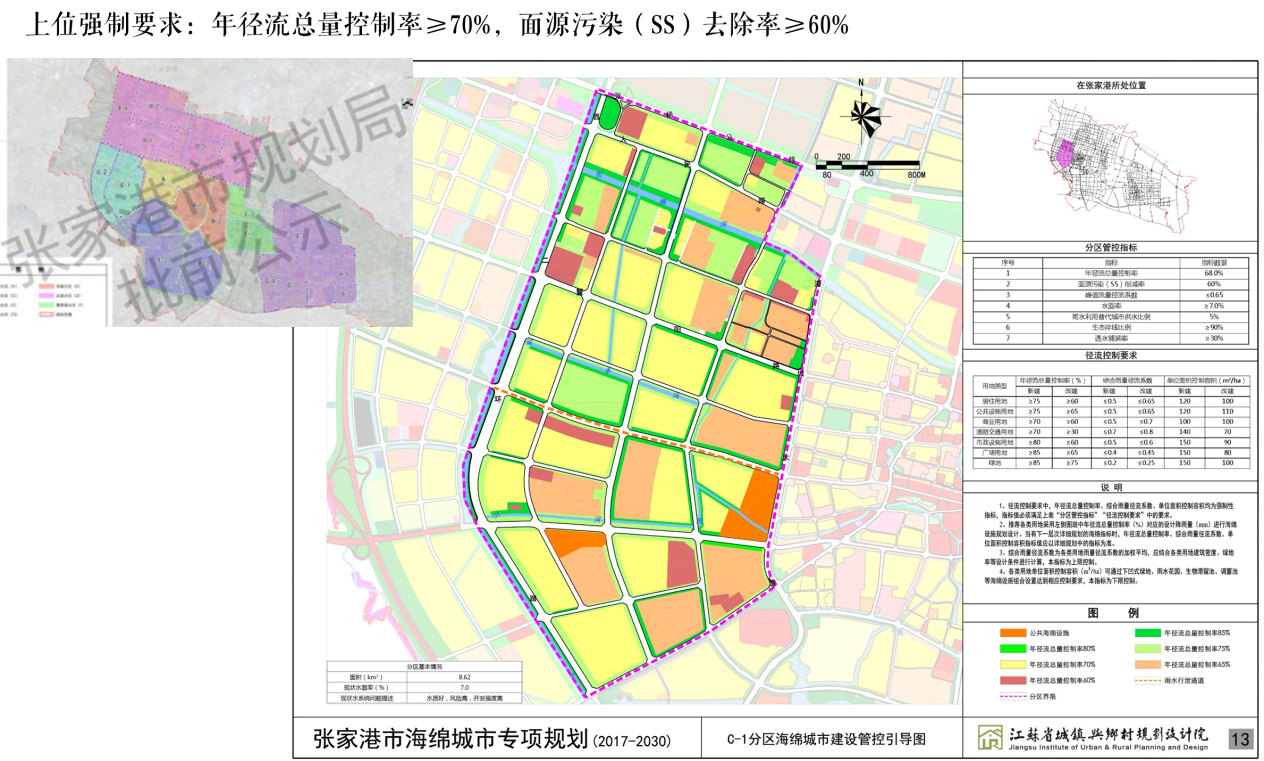Click the 综合雨量径流系数 column header

tap(1127, 380)
